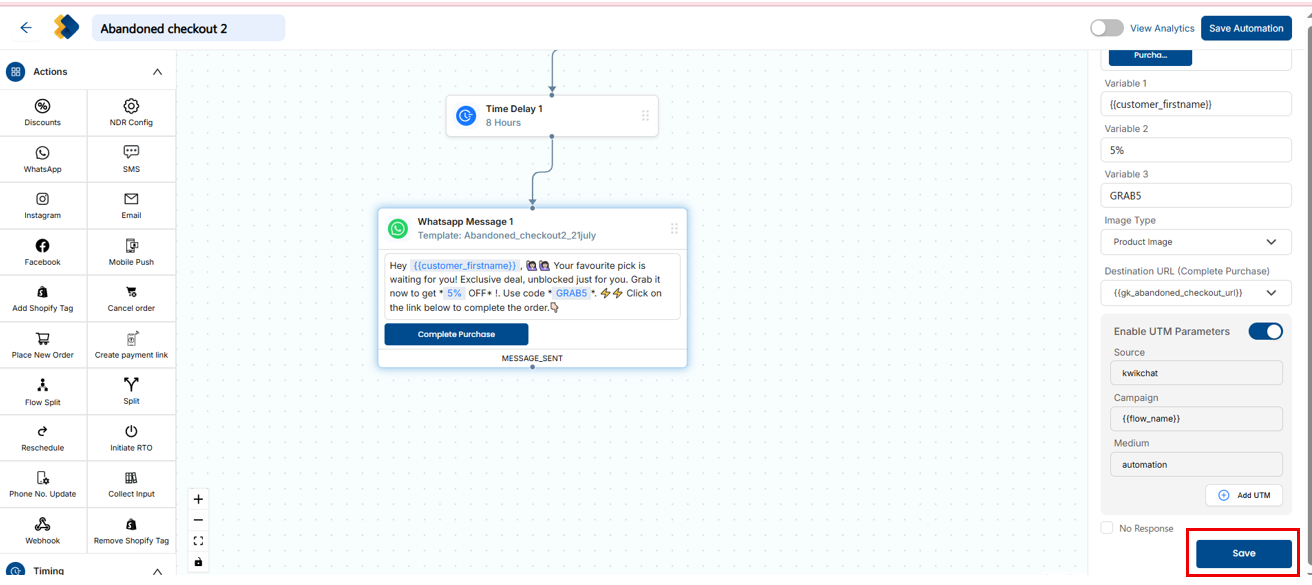This screenshot has height=585, width=1312.
Task: Toggle the canvas lock icon
Action: pos(198,562)
